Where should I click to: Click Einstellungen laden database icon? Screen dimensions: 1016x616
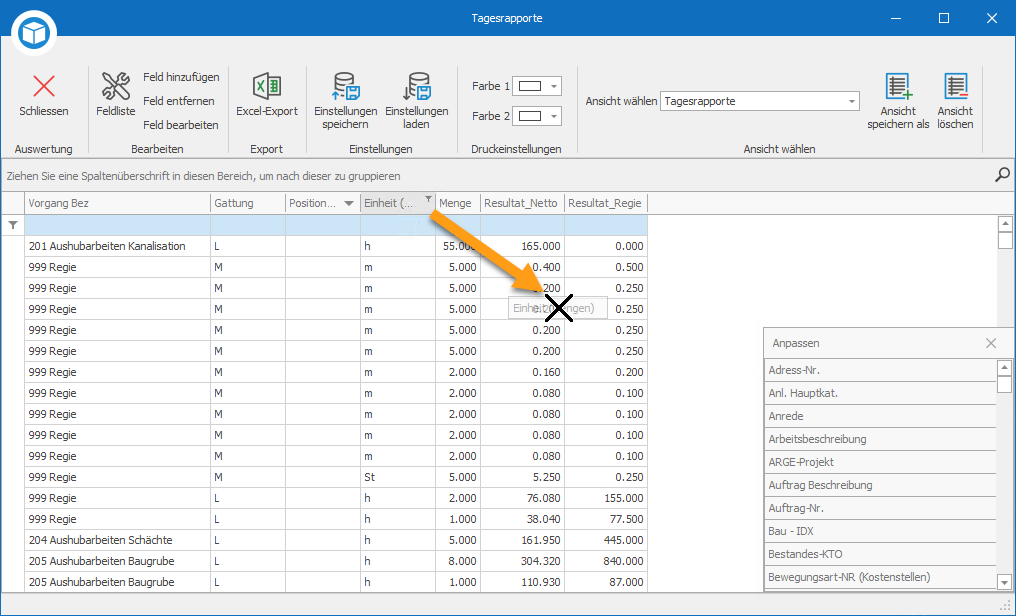tap(416, 86)
